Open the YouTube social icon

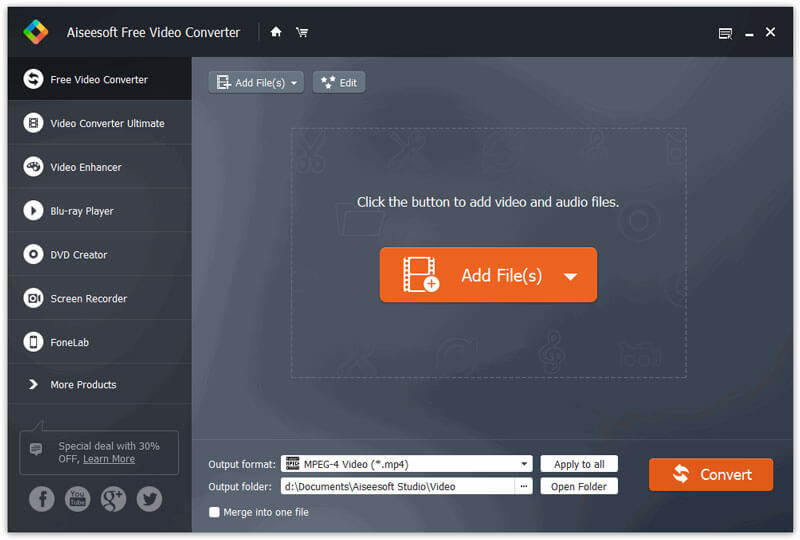click(x=77, y=499)
